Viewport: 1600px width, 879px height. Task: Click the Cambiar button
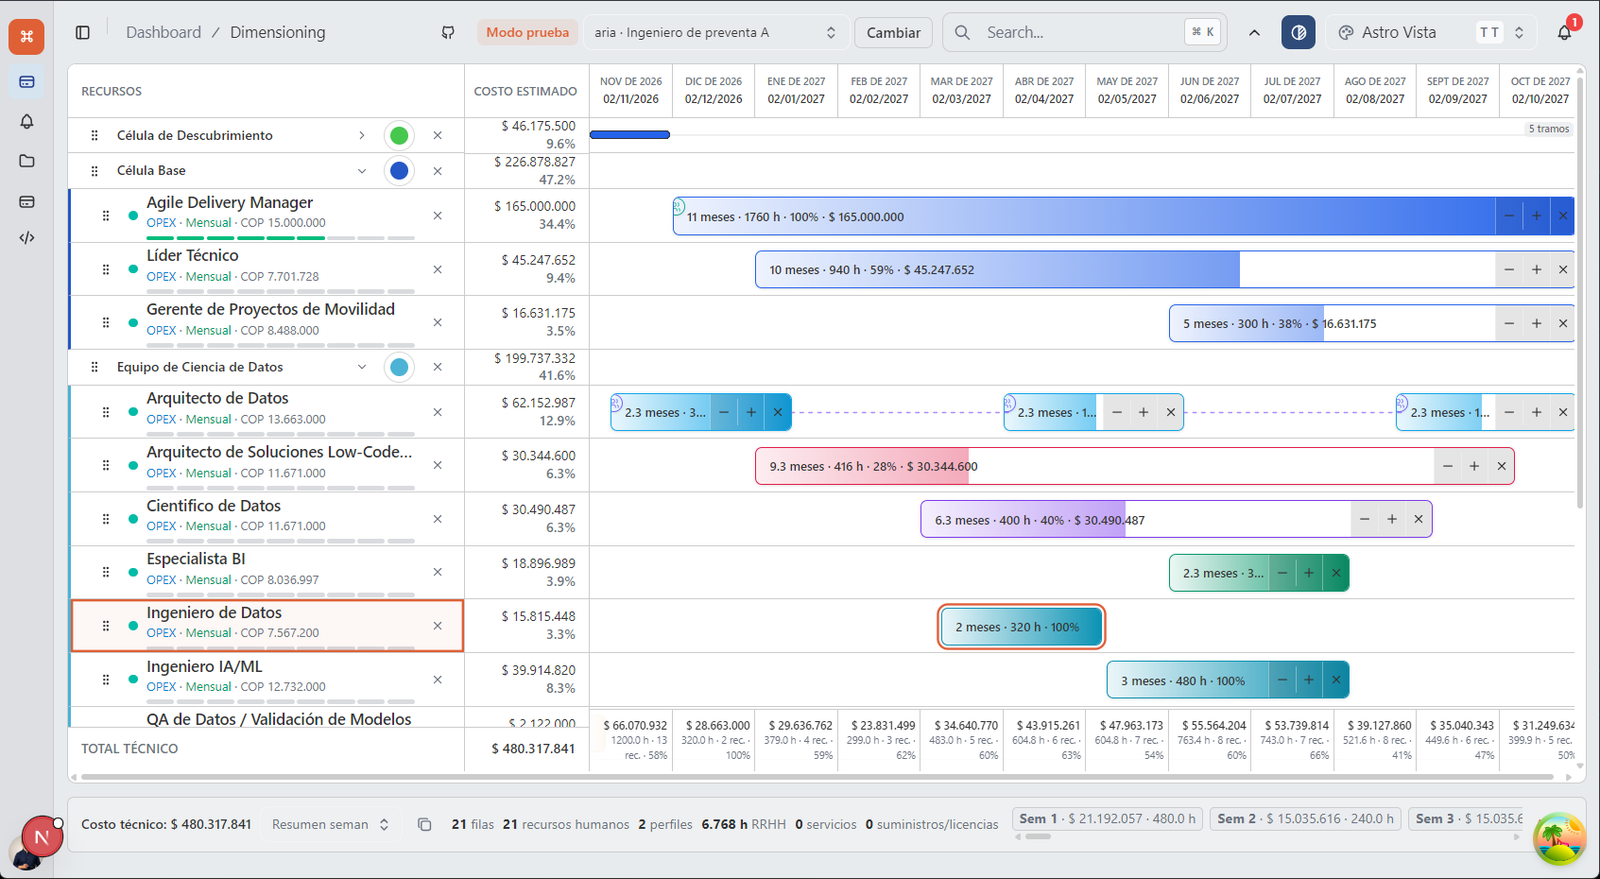[893, 33]
